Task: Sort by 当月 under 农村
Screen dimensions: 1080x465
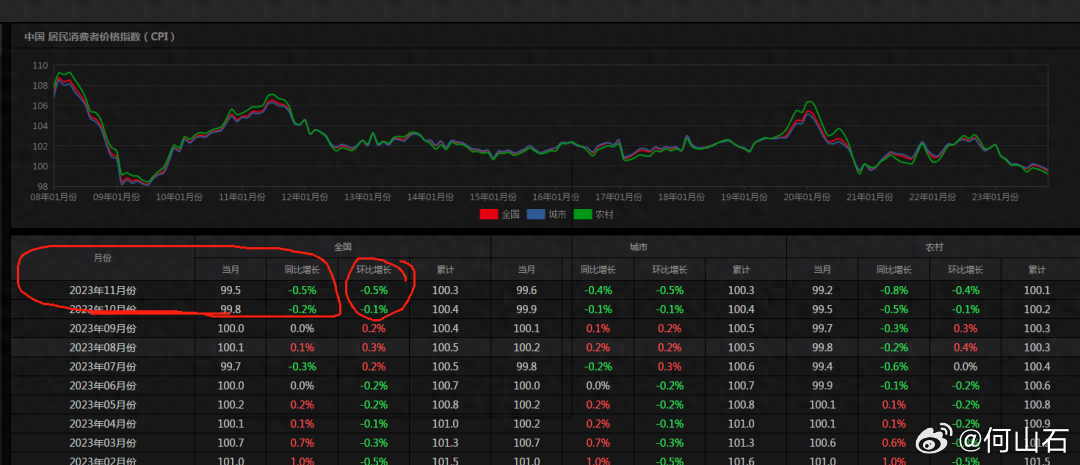Action: (x=822, y=269)
